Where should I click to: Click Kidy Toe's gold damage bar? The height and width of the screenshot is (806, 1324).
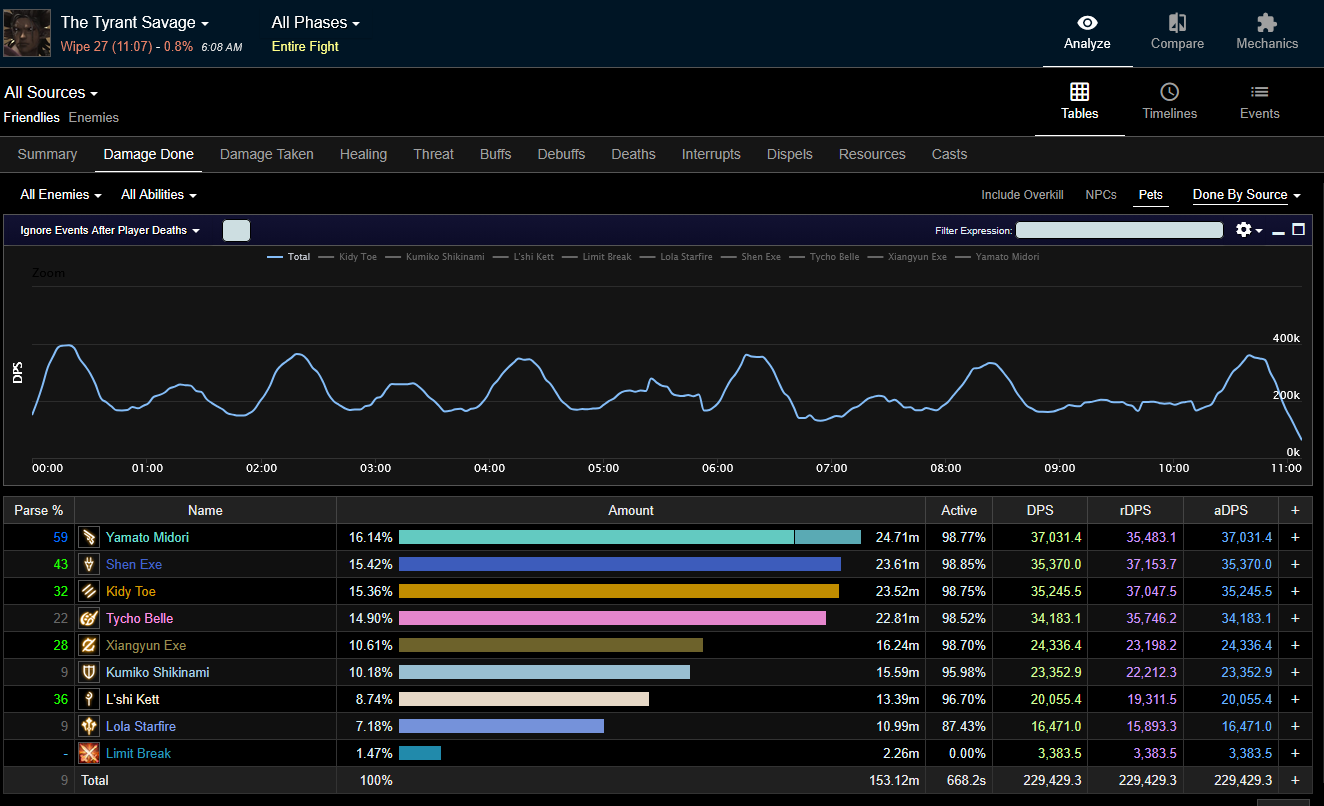coord(619,591)
